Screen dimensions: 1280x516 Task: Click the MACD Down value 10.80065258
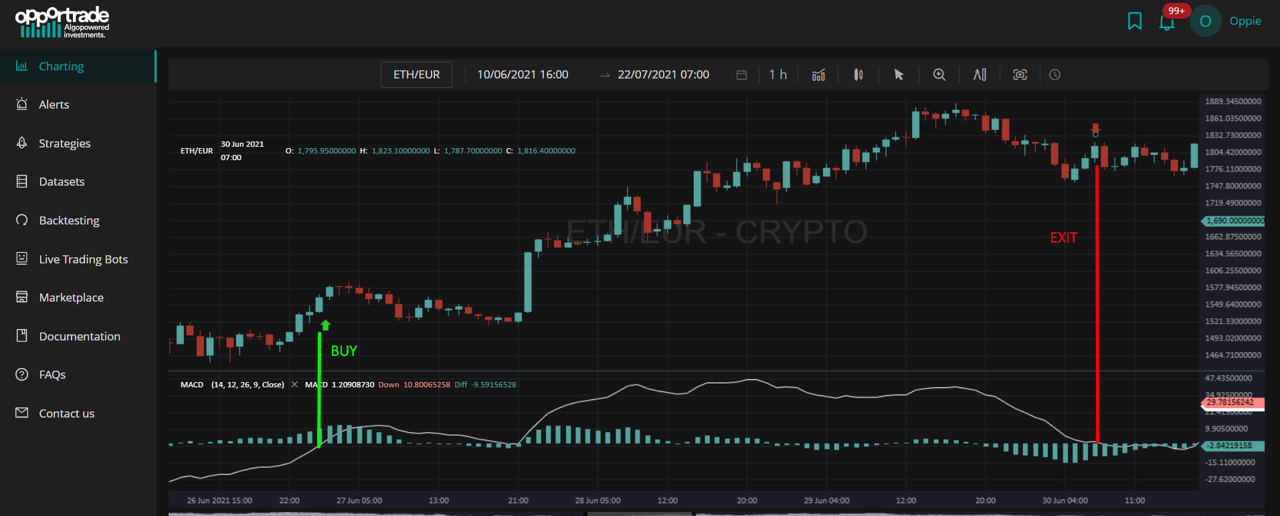click(x=427, y=385)
